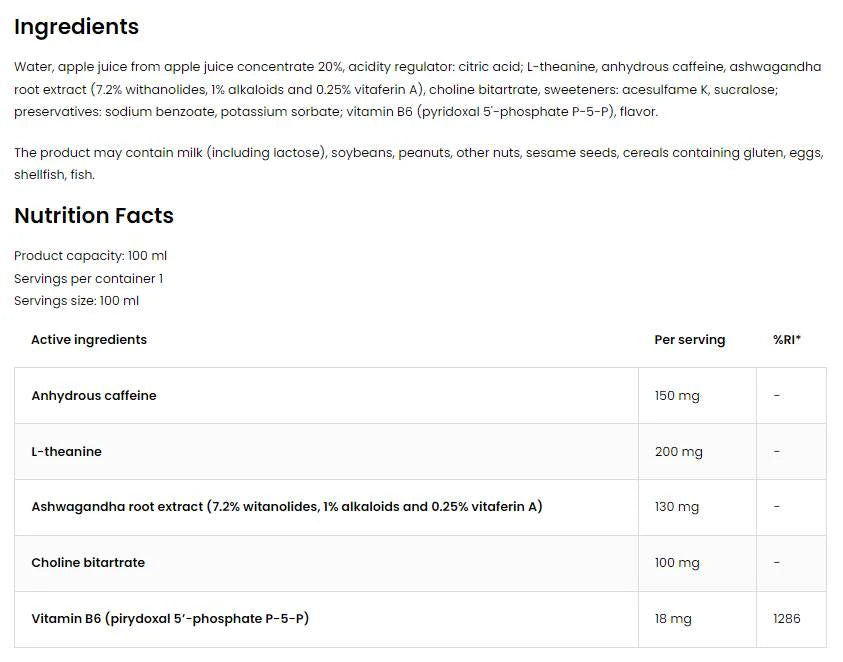Select the Vitamin B6 row label
The width and height of the screenshot is (843, 662).
click(x=170, y=619)
